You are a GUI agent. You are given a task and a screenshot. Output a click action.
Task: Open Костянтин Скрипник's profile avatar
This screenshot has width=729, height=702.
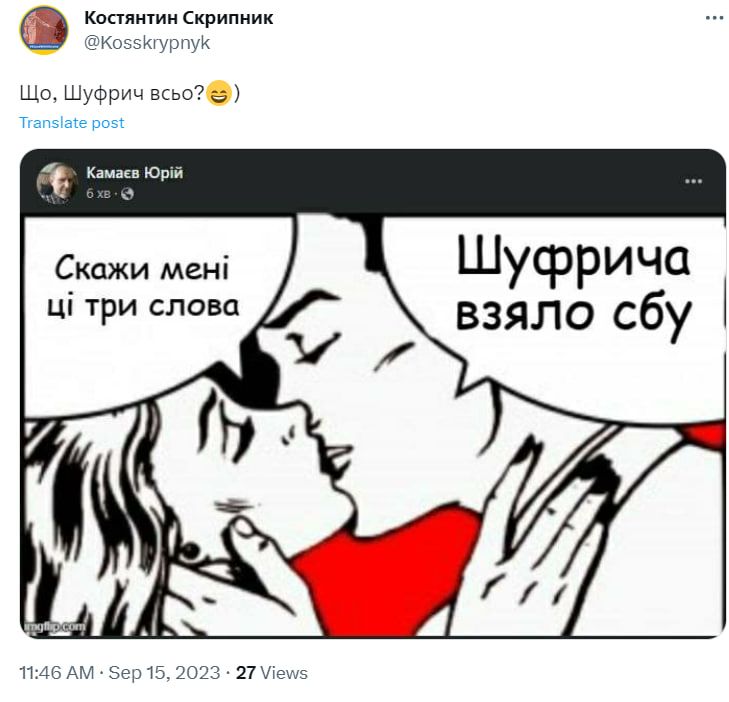point(44,30)
